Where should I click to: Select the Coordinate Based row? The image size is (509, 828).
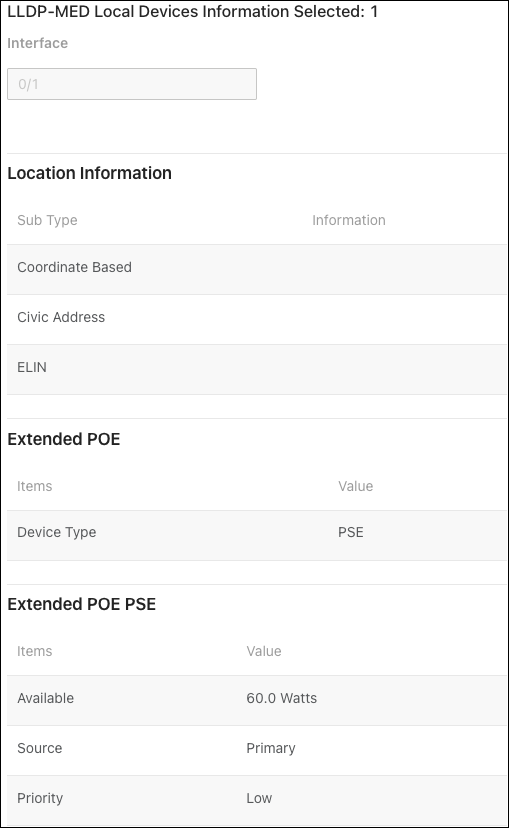pyautogui.click(x=257, y=269)
